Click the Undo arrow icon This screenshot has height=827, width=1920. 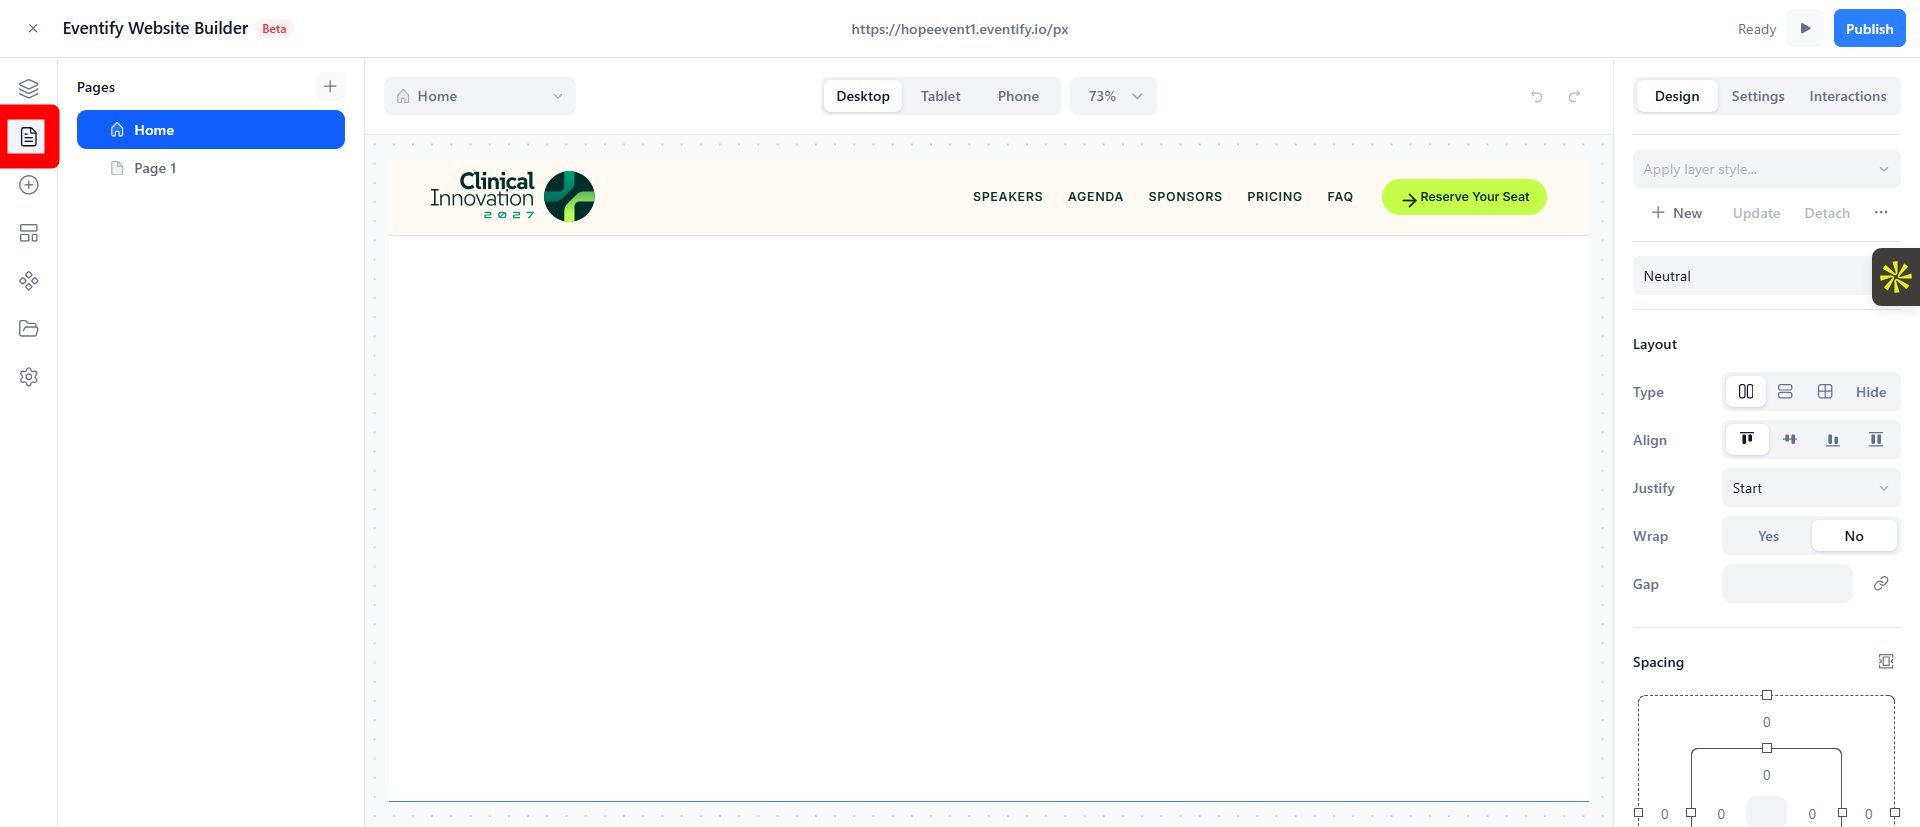[x=1537, y=96]
